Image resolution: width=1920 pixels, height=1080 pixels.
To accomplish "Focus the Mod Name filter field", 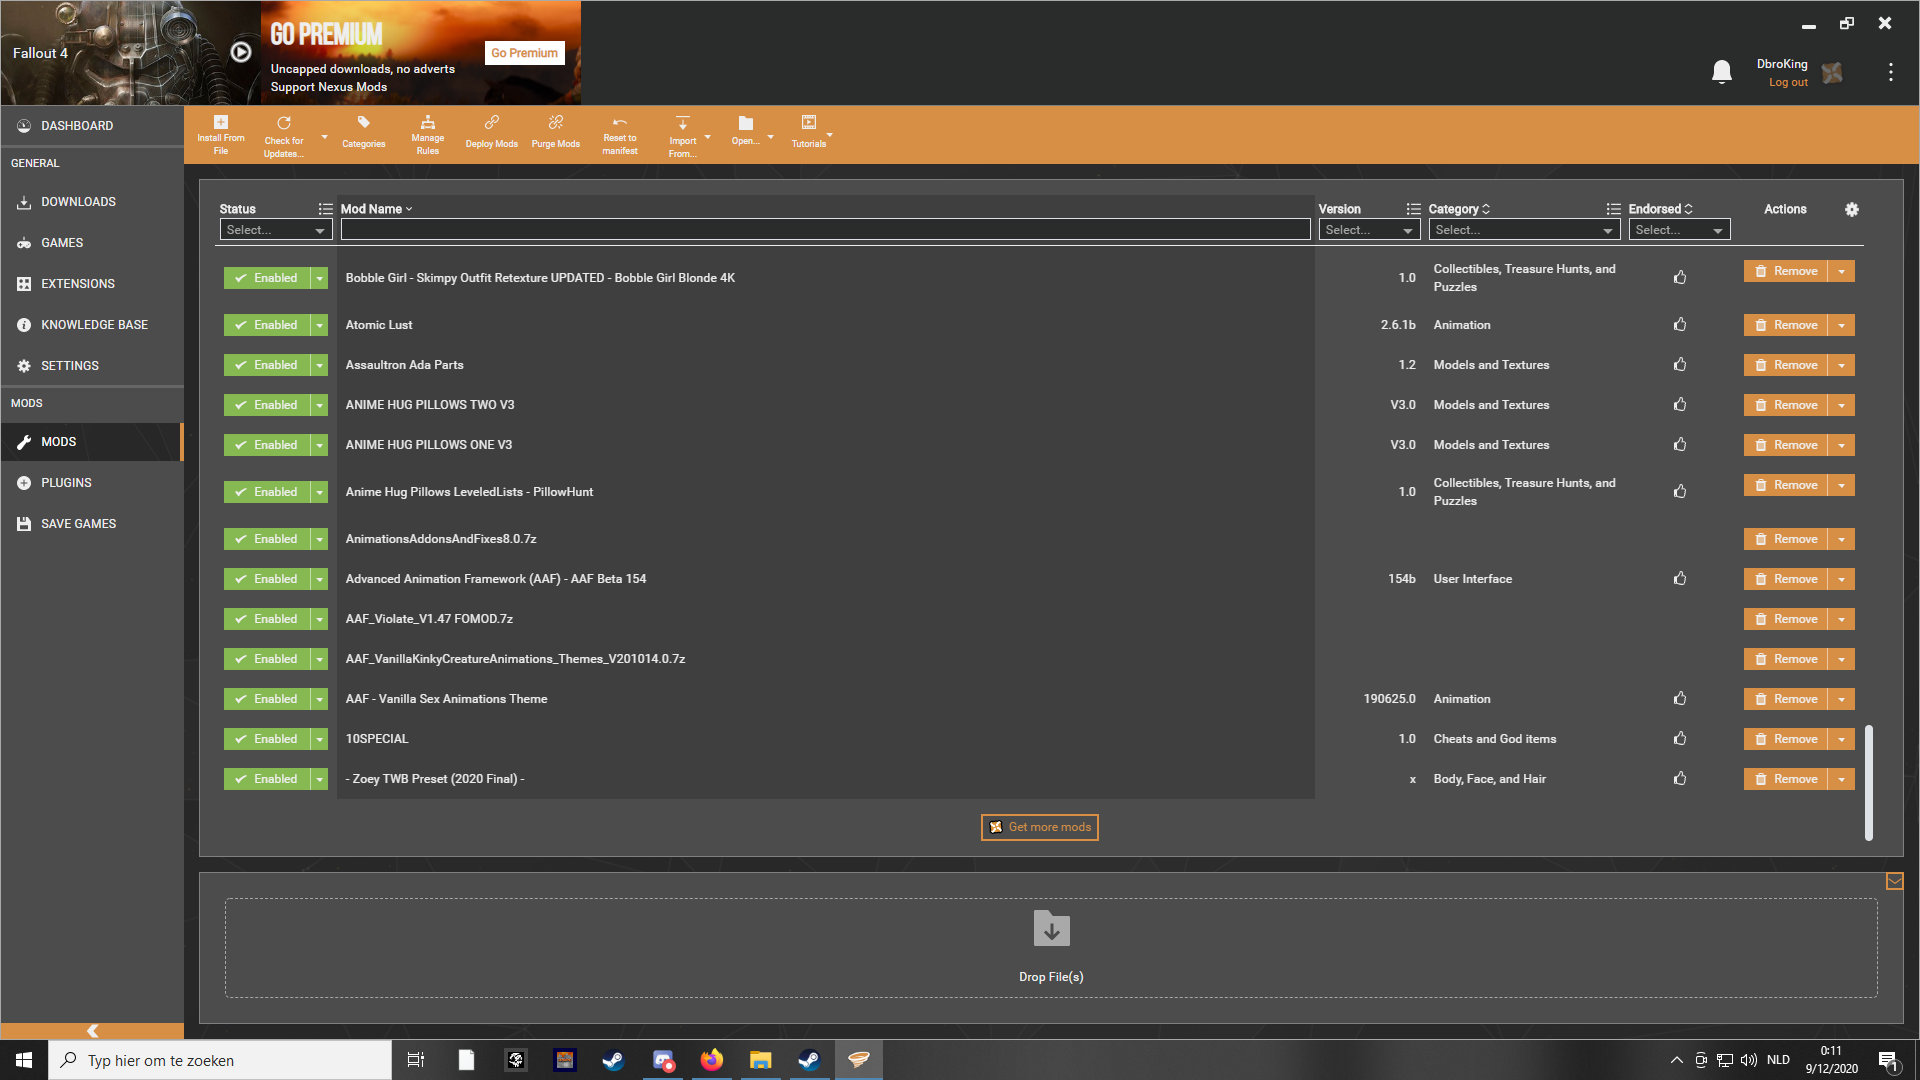I will (x=825, y=230).
